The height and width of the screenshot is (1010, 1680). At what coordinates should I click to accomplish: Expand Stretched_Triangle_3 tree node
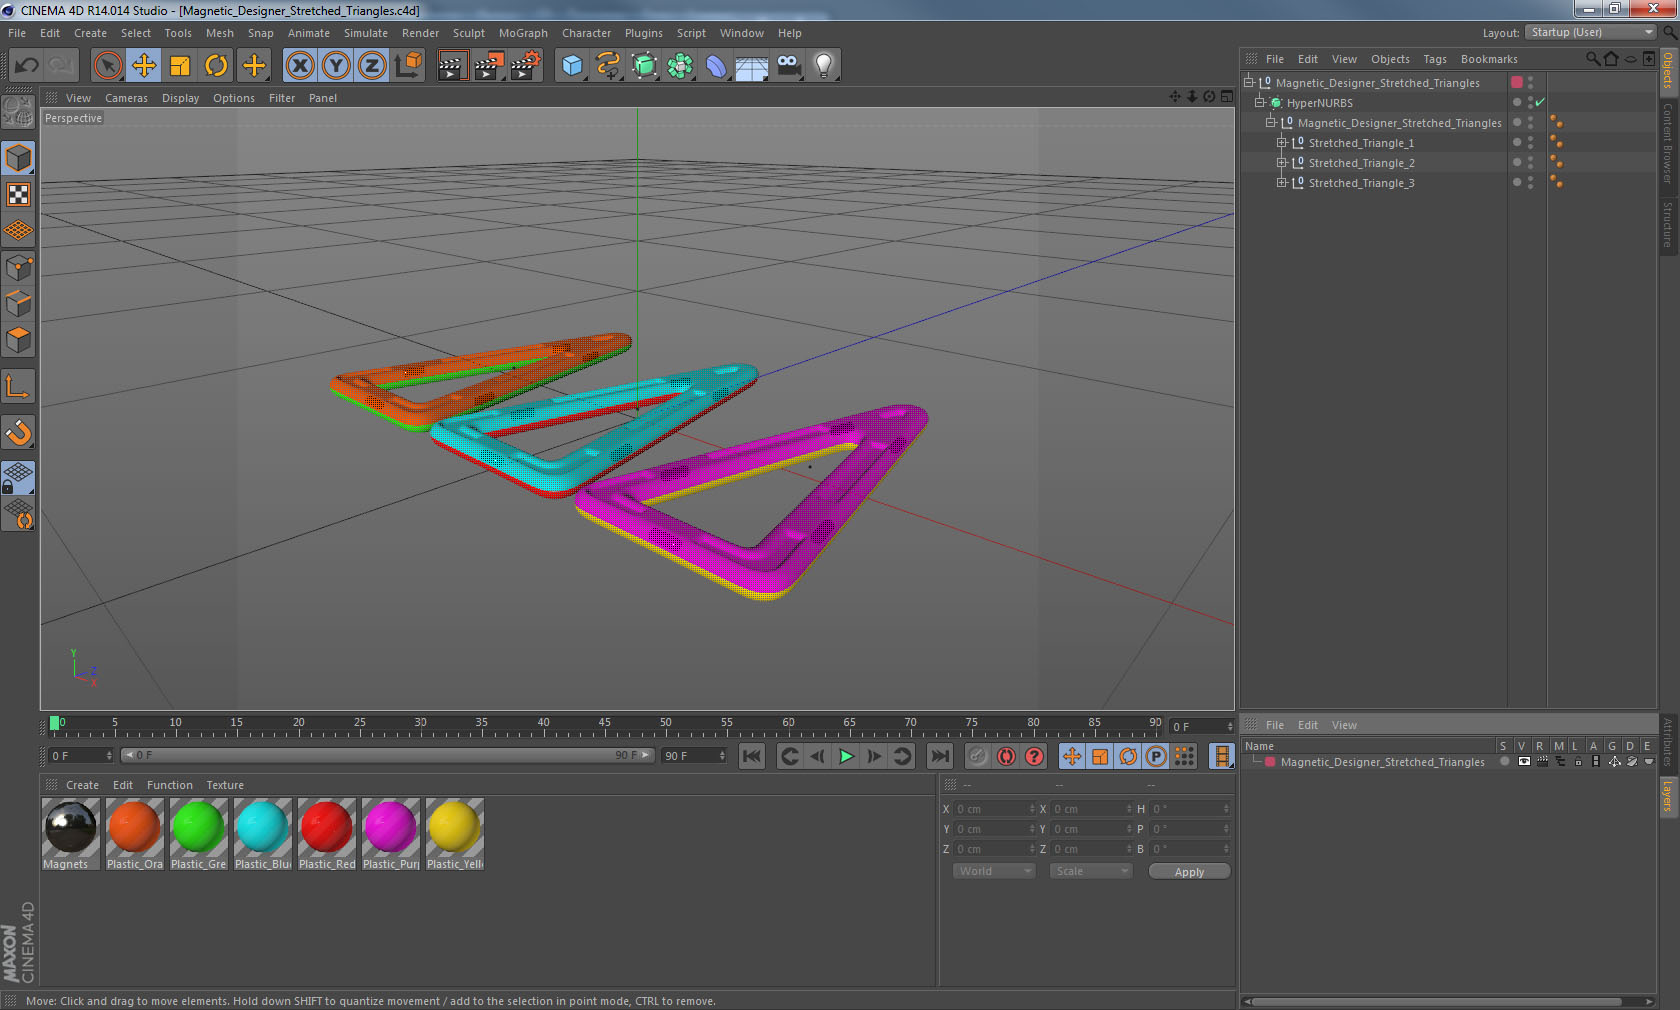pos(1281,182)
